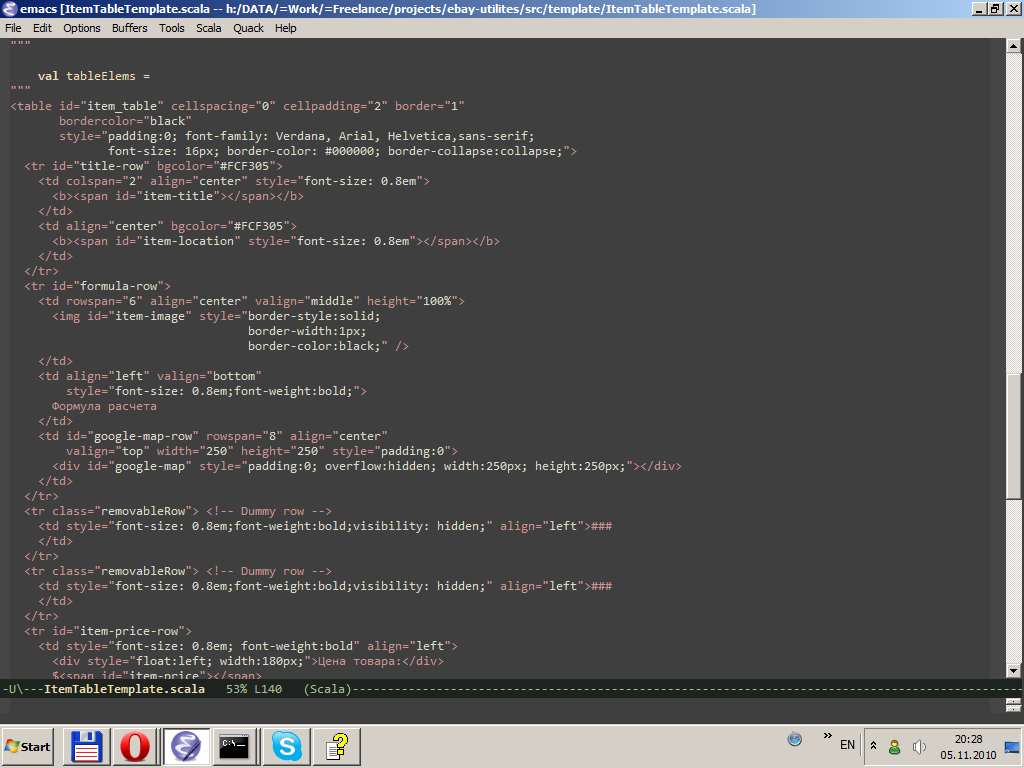Click the volume speaker tray icon
Viewport: 1024px width, 768px height.
click(918, 746)
